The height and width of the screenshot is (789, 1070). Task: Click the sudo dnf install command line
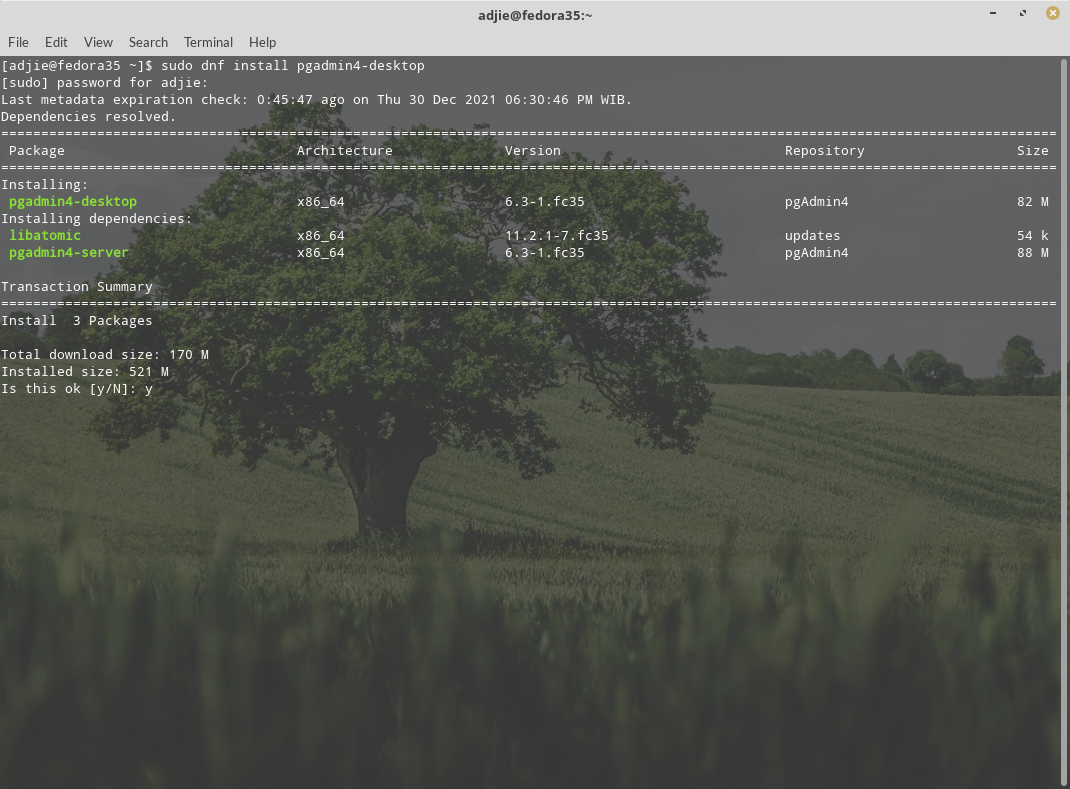[x=213, y=66]
